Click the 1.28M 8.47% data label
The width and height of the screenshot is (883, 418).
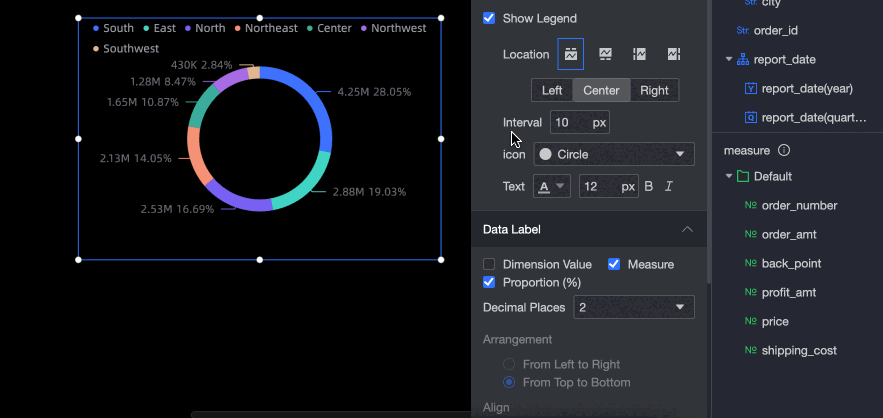pyautogui.click(x=163, y=82)
